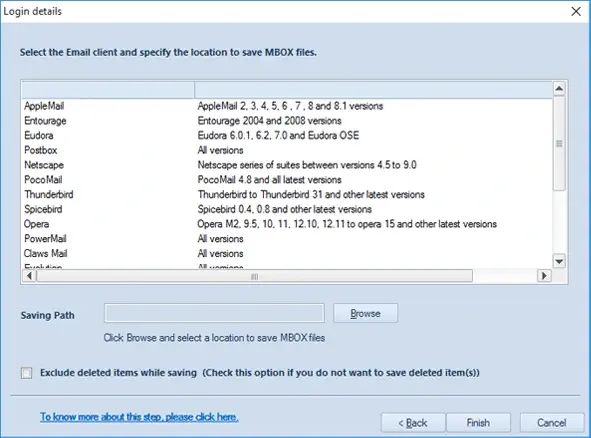
Task: Click the vertical scrollbar thumb
Action: (559, 143)
